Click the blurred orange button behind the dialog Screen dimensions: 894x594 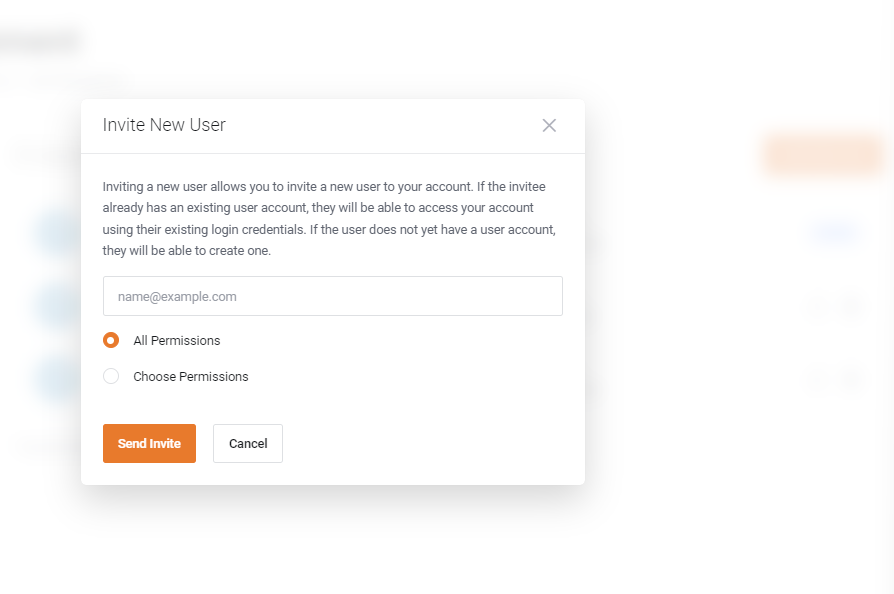click(822, 154)
